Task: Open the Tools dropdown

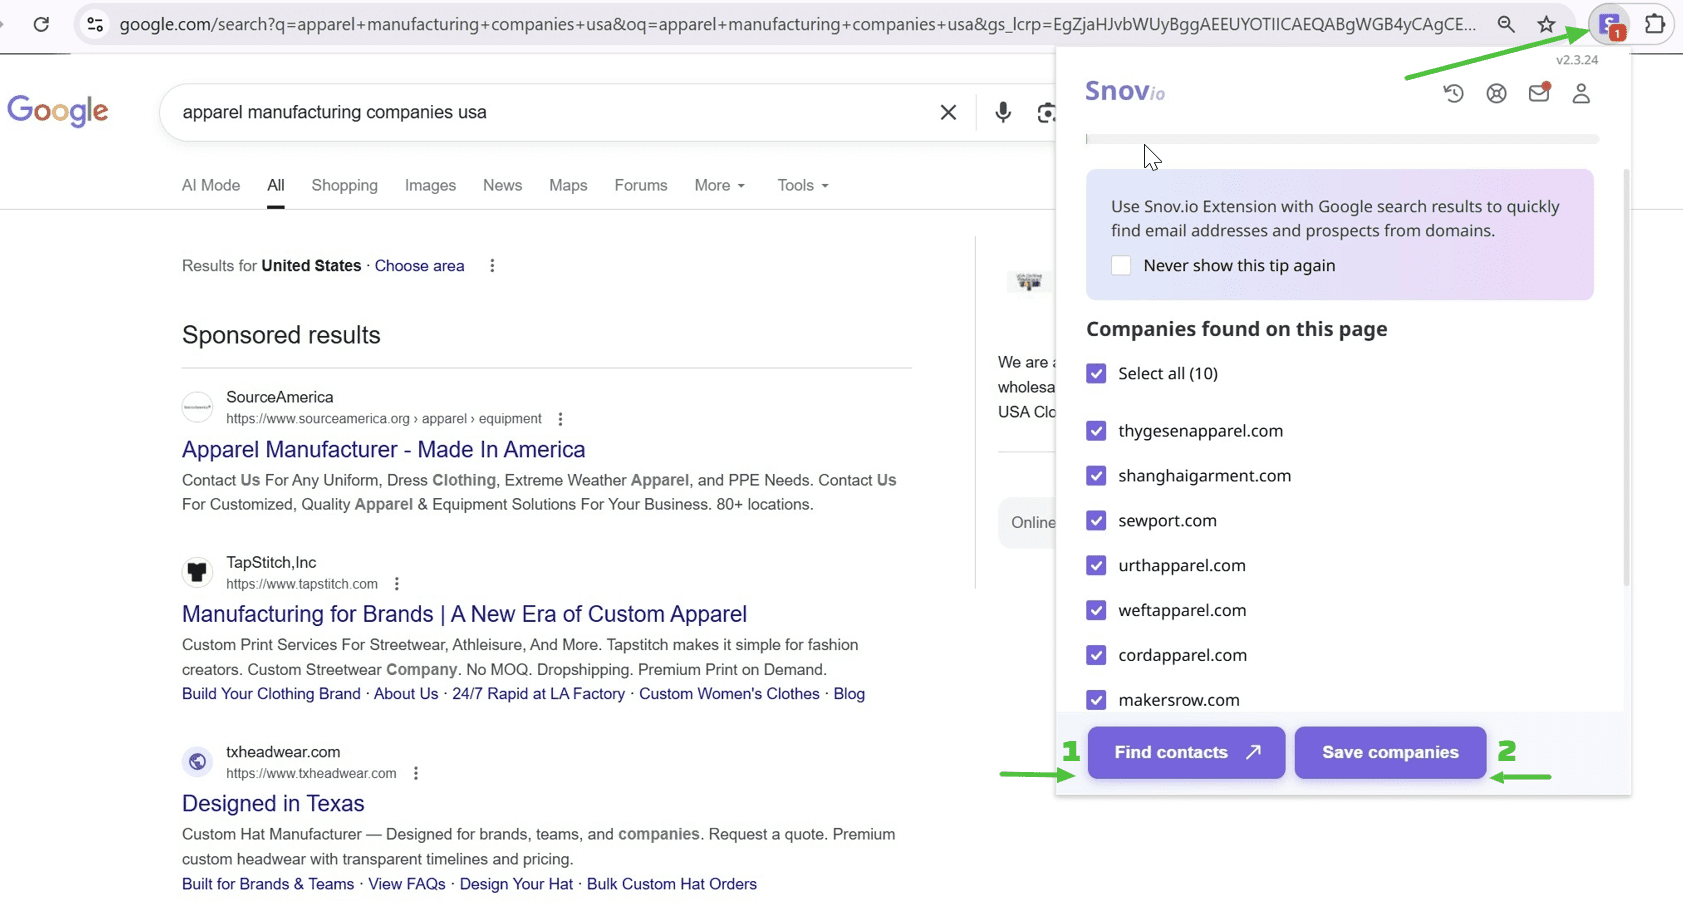Action: pyautogui.click(x=802, y=185)
